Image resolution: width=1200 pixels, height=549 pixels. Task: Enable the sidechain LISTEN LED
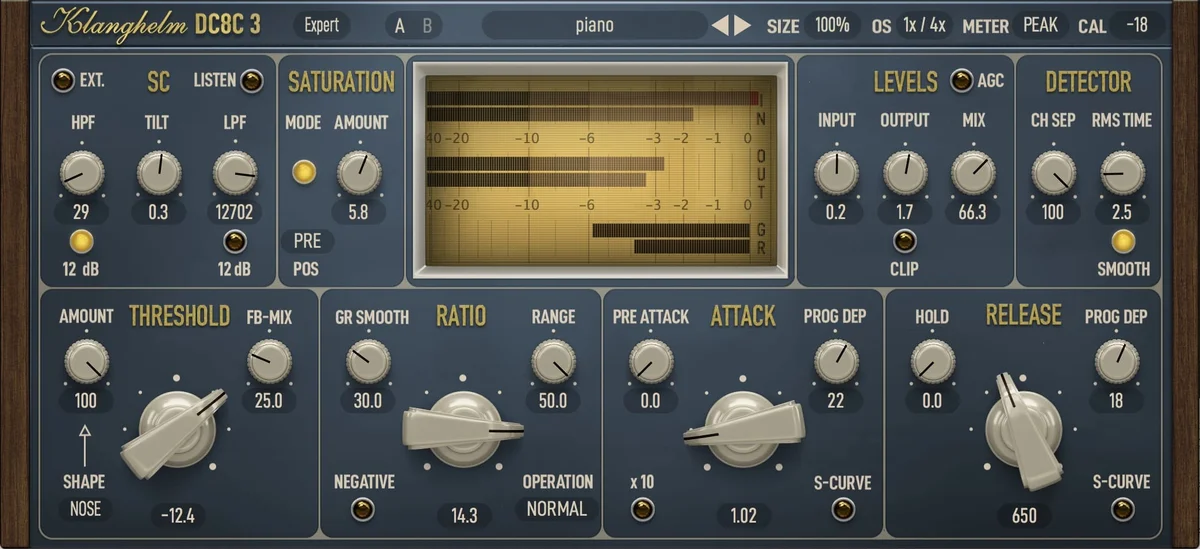pyautogui.click(x=251, y=81)
